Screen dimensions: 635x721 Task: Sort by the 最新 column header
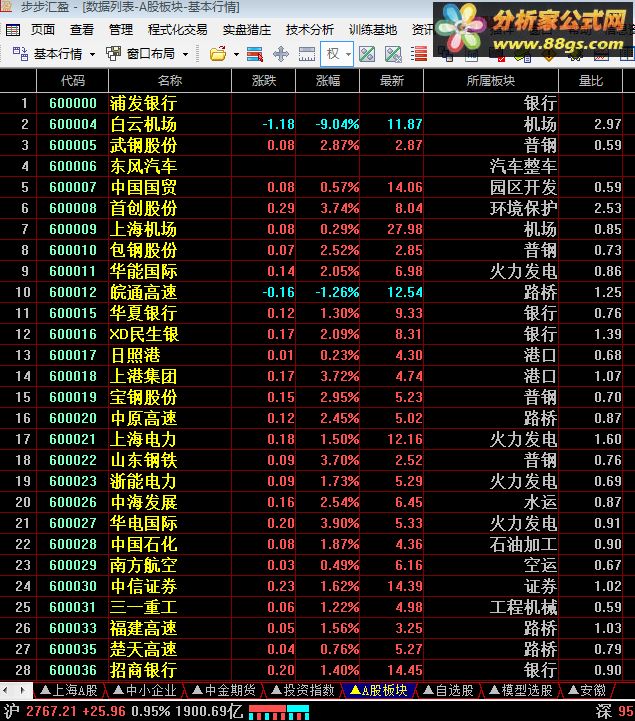pos(392,81)
